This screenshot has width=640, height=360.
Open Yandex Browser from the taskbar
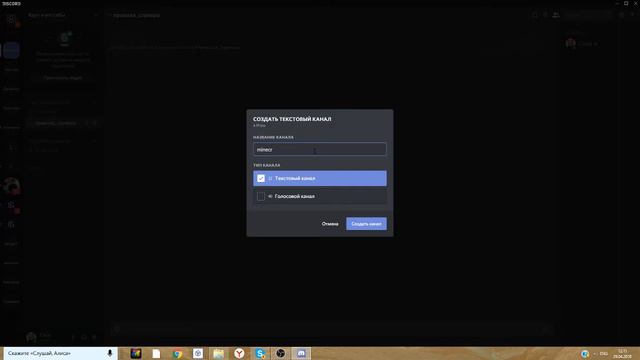point(239,353)
